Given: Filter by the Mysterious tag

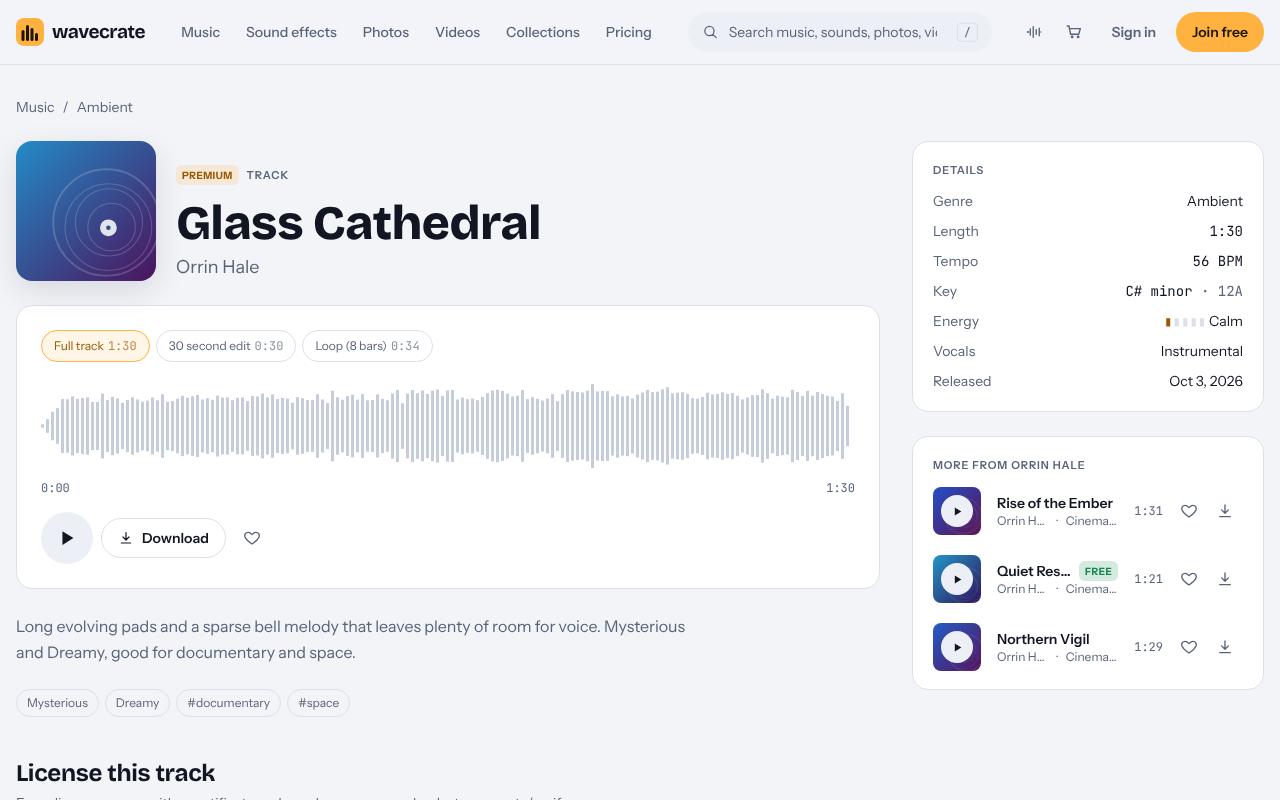Looking at the screenshot, I should click(57, 703).
